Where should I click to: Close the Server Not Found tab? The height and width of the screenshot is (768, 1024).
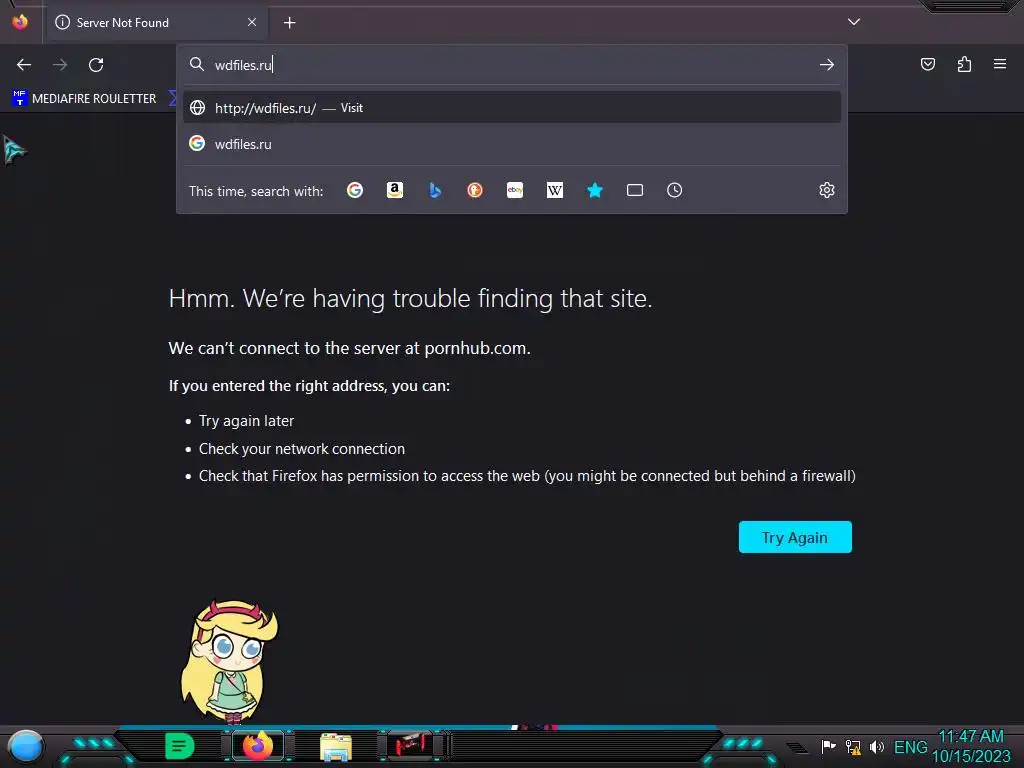tap(252, 22)
